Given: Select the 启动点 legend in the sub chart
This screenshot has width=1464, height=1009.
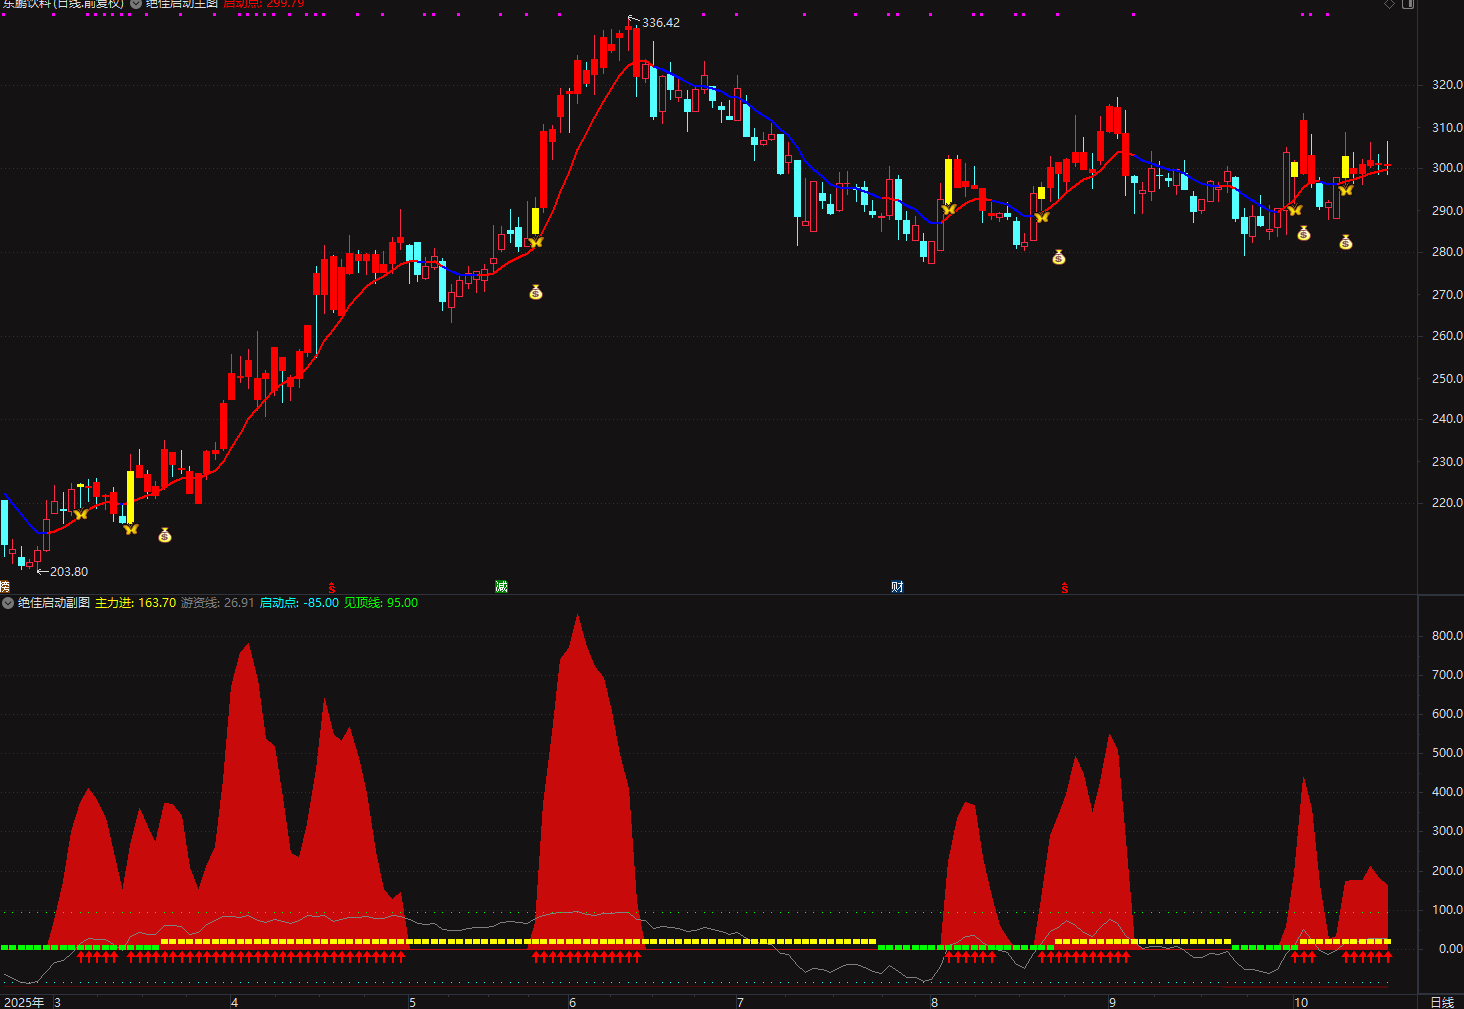Looking at the screenshot, I should click(299, 603).
